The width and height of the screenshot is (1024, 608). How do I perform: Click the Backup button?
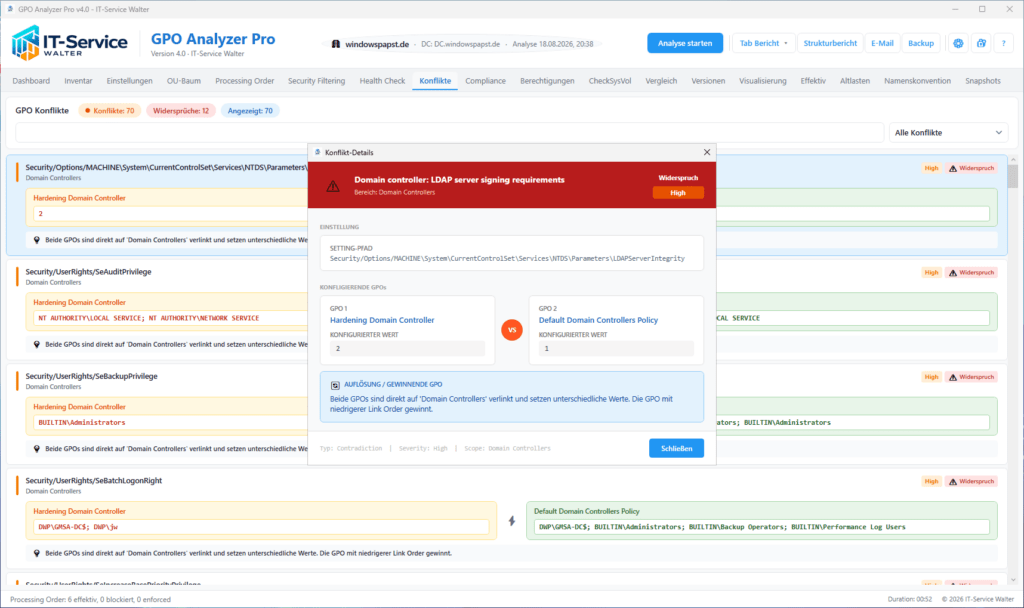pyautogui.click(x=921, y=43)
